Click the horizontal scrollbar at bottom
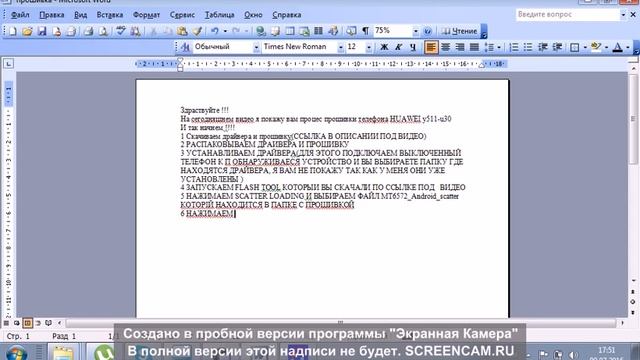 click(340, 323)
